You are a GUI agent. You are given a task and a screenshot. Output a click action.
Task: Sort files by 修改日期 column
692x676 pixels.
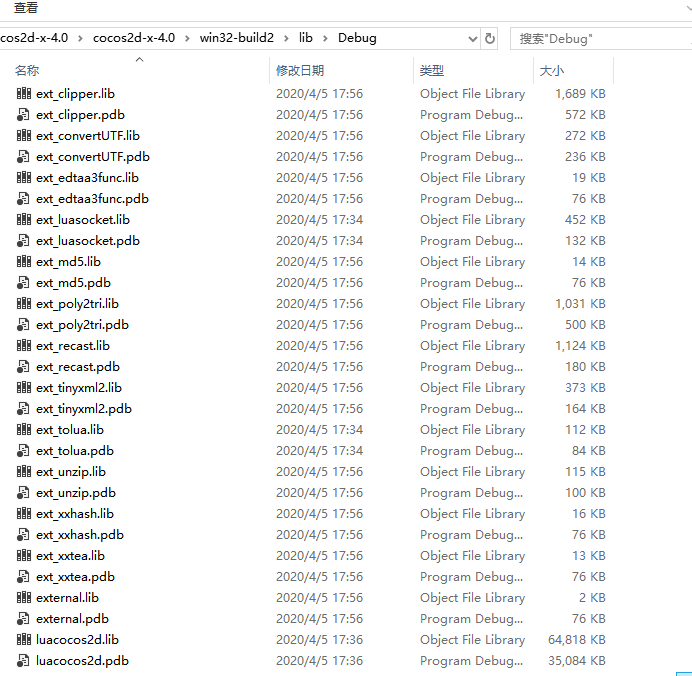click(300, 71)
